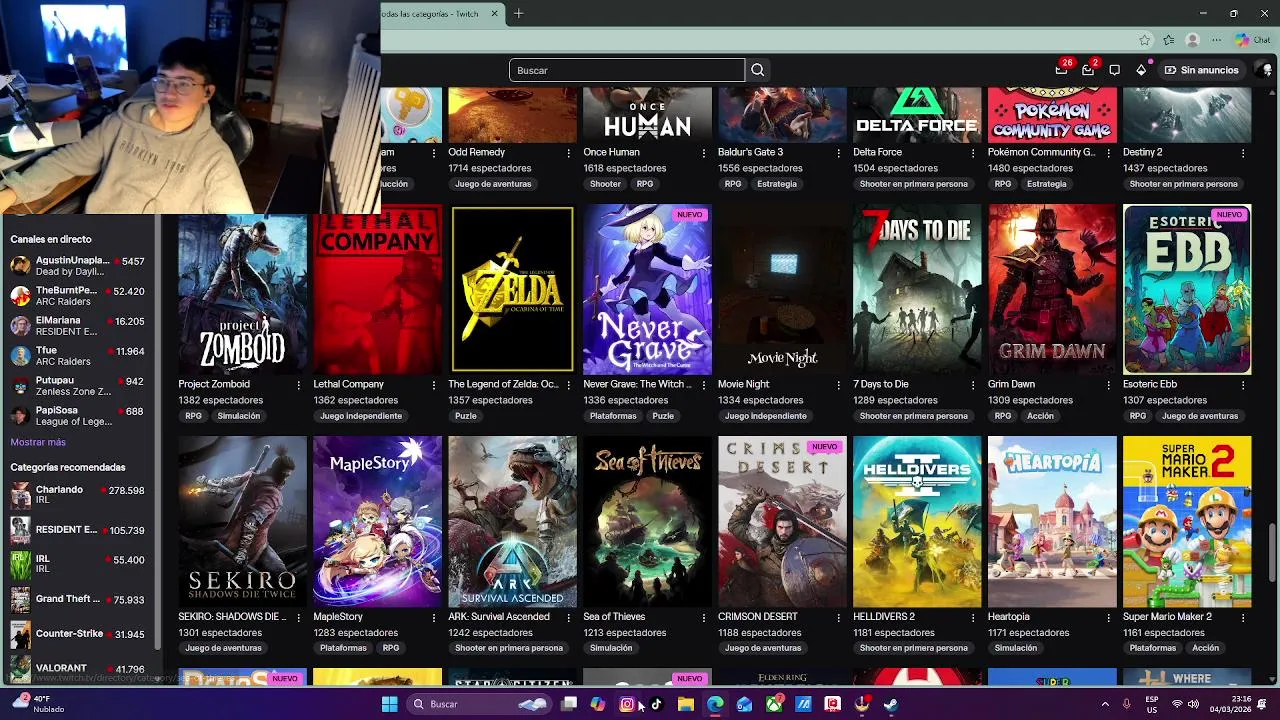Open Edge settings and more ellipsis
This screenshot has width=1280, height=720.
1216,40
